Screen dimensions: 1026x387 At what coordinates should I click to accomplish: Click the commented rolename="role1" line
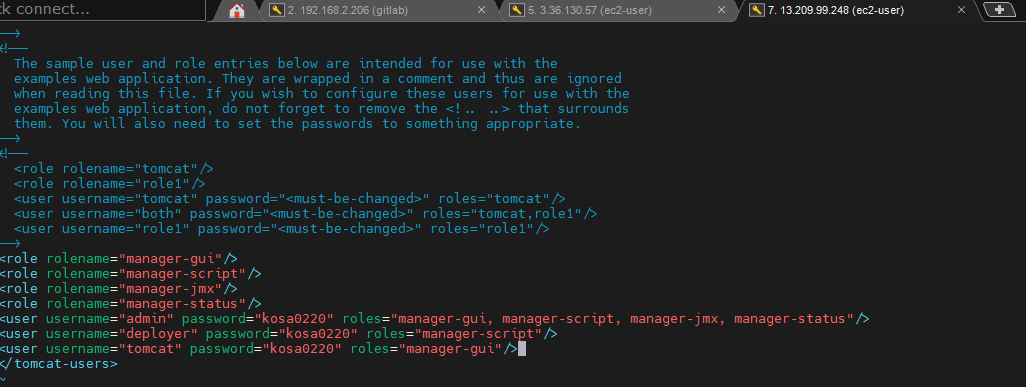click(x=109, y=184)
